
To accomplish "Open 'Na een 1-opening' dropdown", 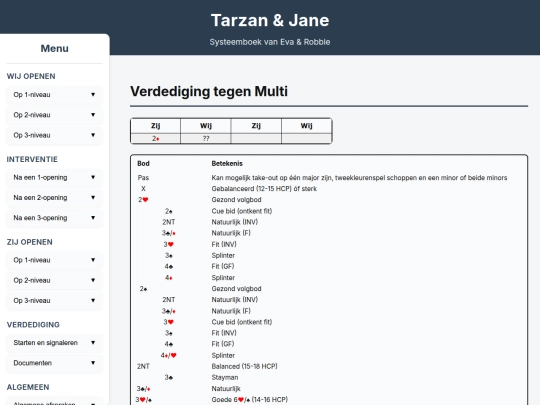I will pyautogui.click(x=54, y=177).
